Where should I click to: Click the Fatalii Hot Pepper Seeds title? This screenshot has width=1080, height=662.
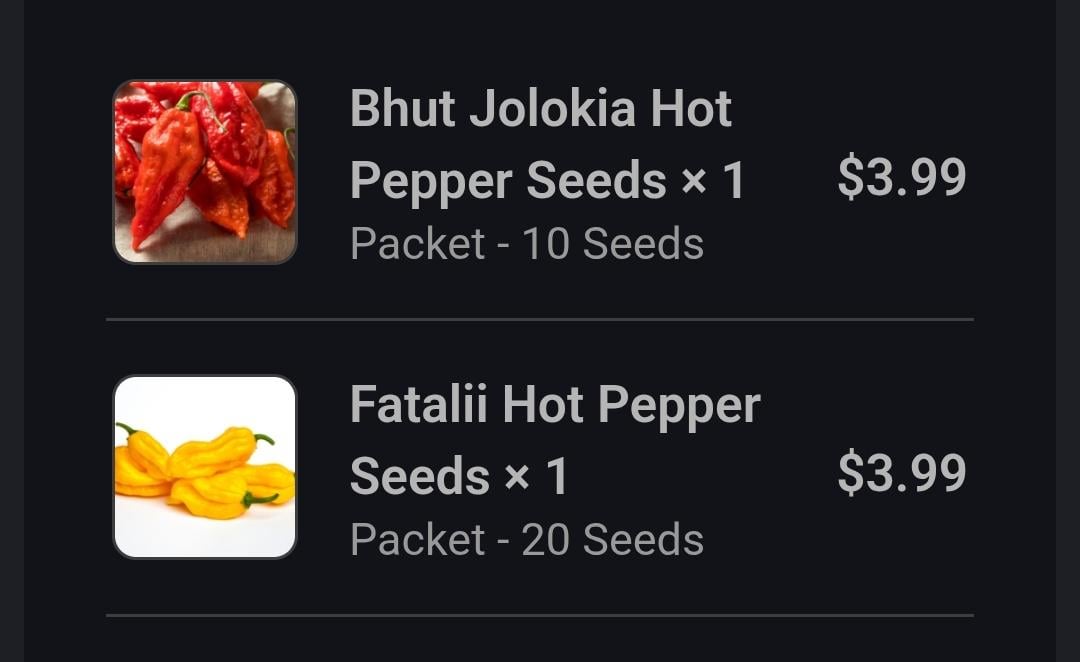[555, 440]
